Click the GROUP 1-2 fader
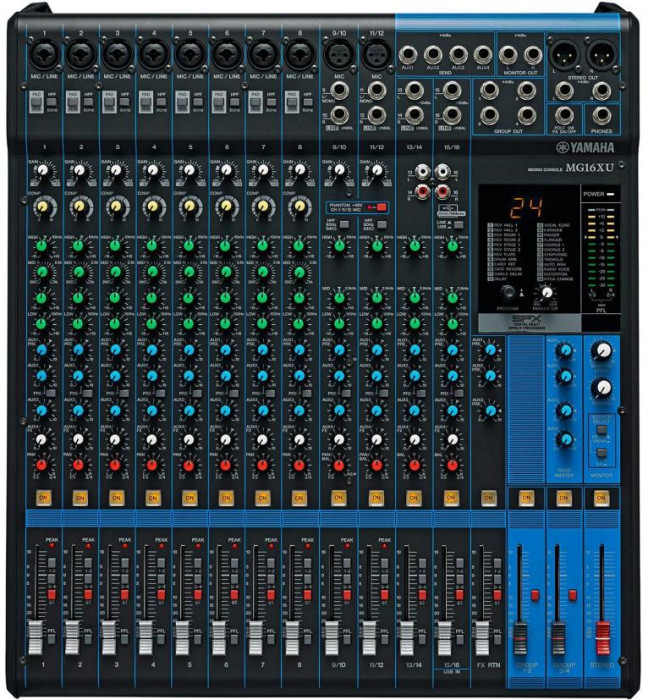Viewport: 648px width, 700px height. tap(521, 635)
